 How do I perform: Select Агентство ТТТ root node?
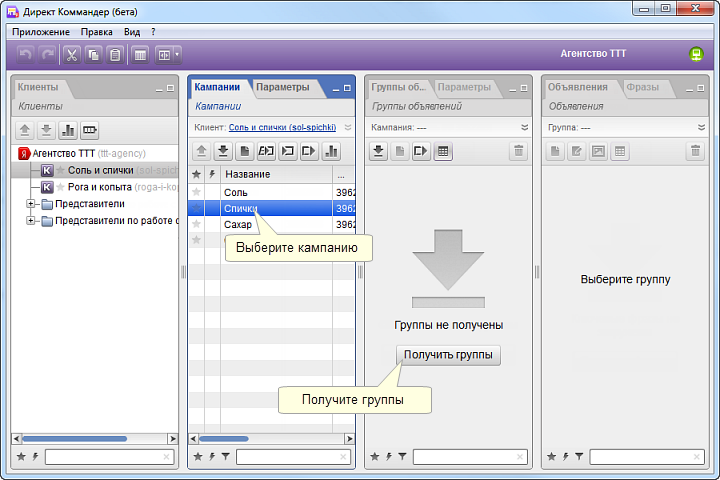pyautogui.click(x=63, y=153)
